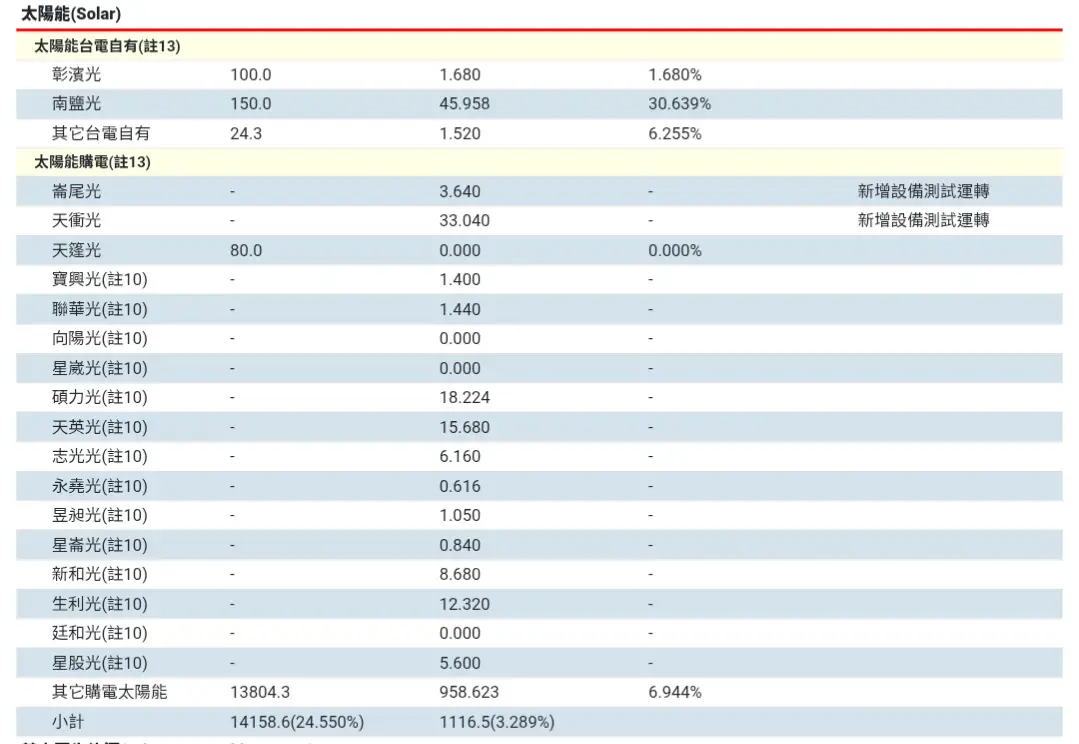Click the 45.958 generation value
The height and width of the screenshot is (744, 1079).
click(x=464, y=104)
